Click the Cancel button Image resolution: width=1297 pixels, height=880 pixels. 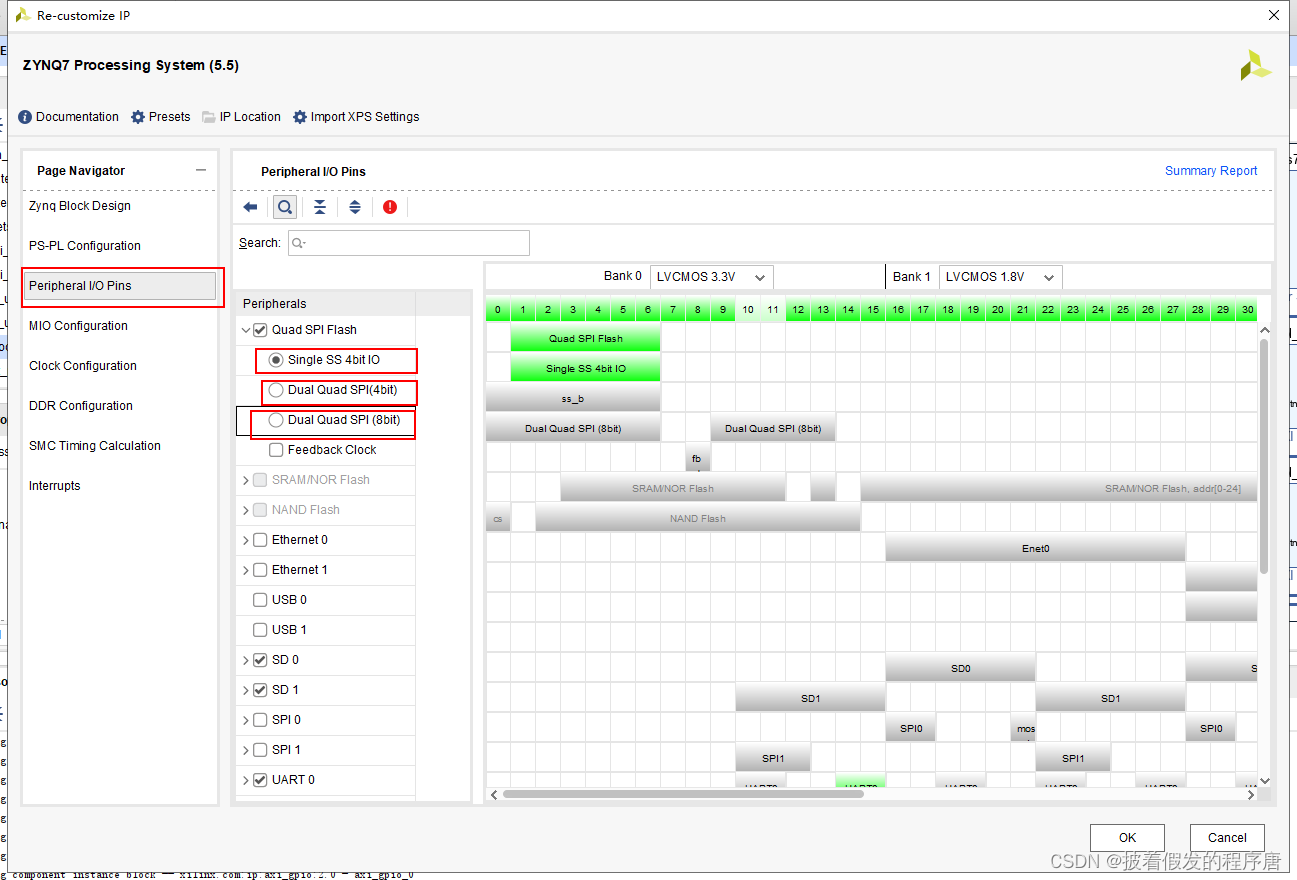click(x=1227, y=838)
